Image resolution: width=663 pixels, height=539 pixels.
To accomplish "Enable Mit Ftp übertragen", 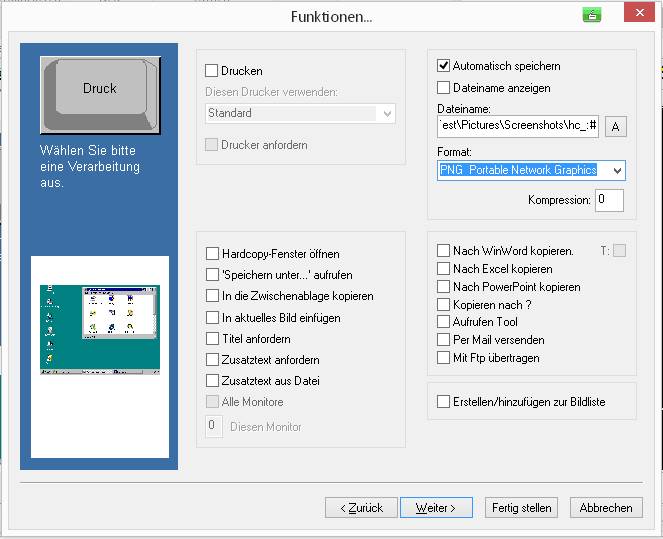I will pyautogui.click(x=443, y=358).
